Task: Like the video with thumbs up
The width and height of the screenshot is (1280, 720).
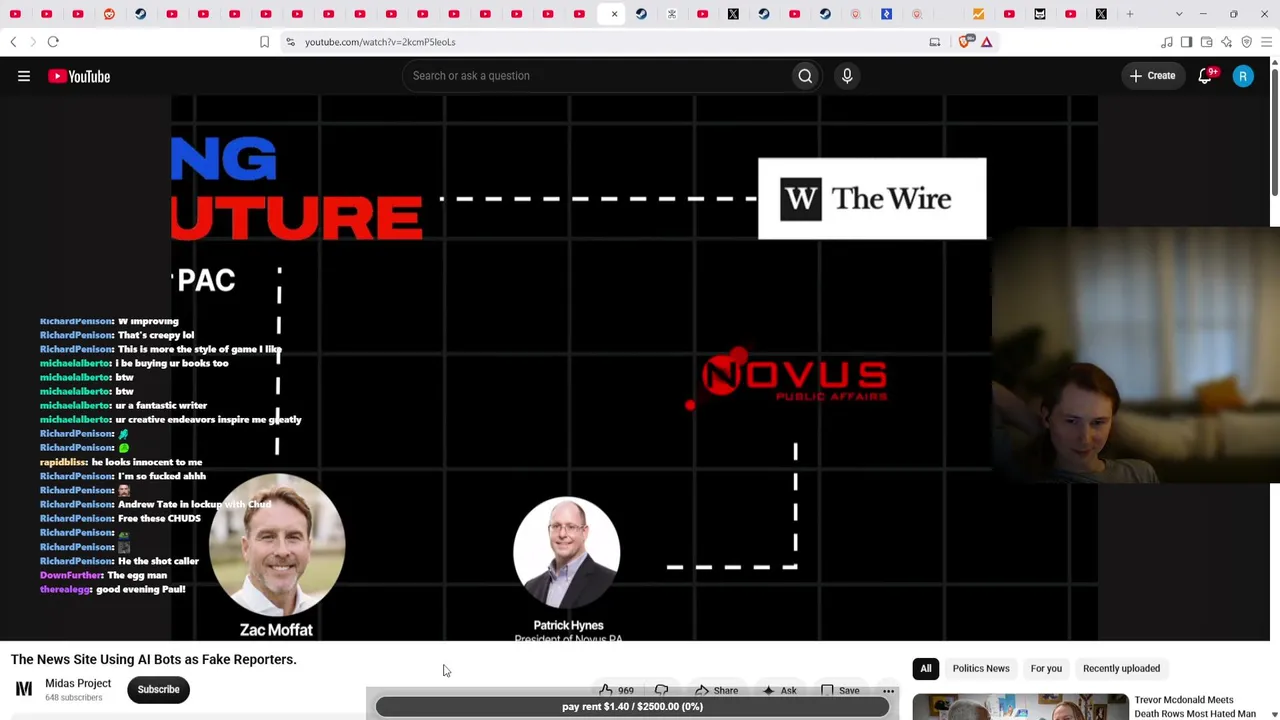Action: click(x=616, y=690)
